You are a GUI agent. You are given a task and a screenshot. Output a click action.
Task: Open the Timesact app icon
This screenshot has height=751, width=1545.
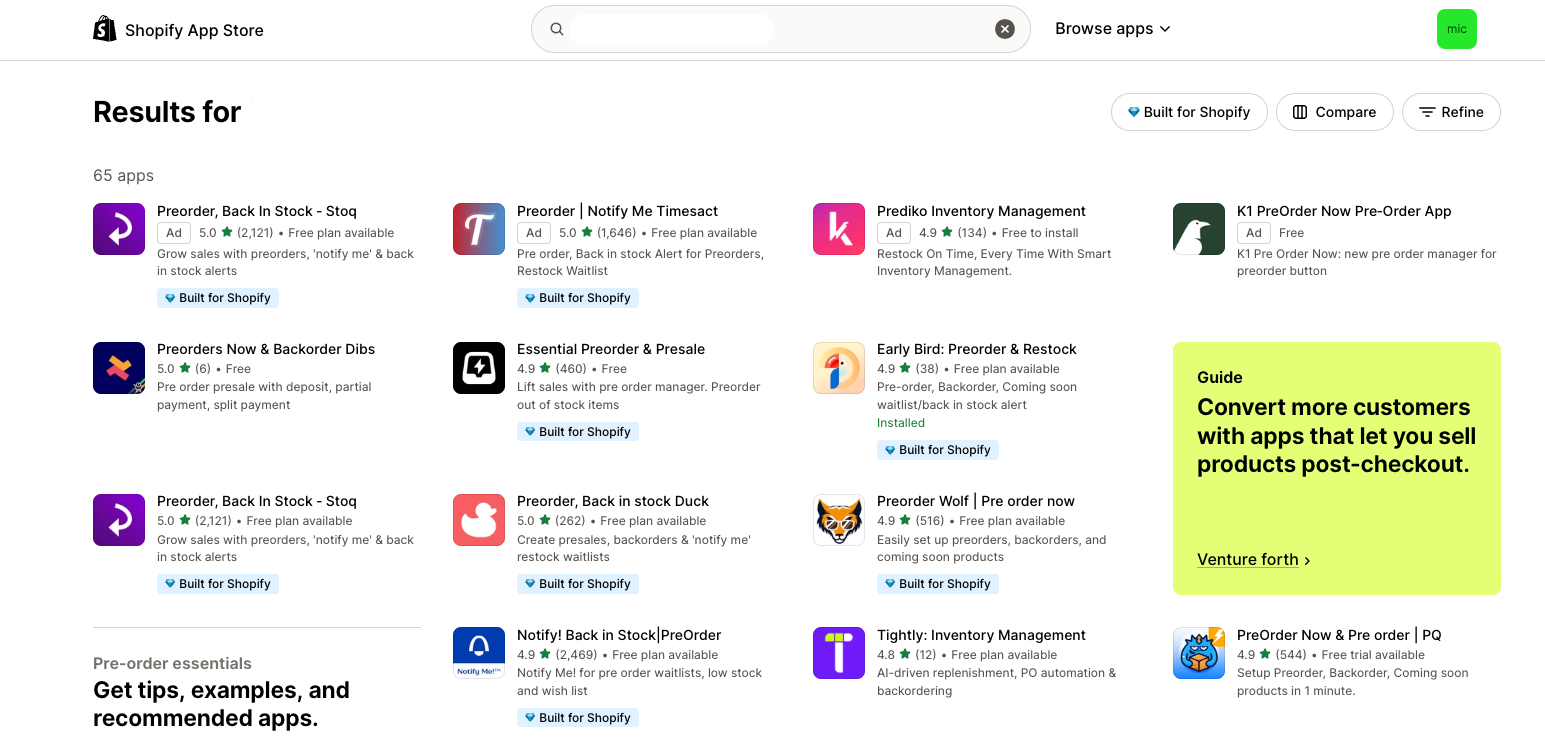479,229
